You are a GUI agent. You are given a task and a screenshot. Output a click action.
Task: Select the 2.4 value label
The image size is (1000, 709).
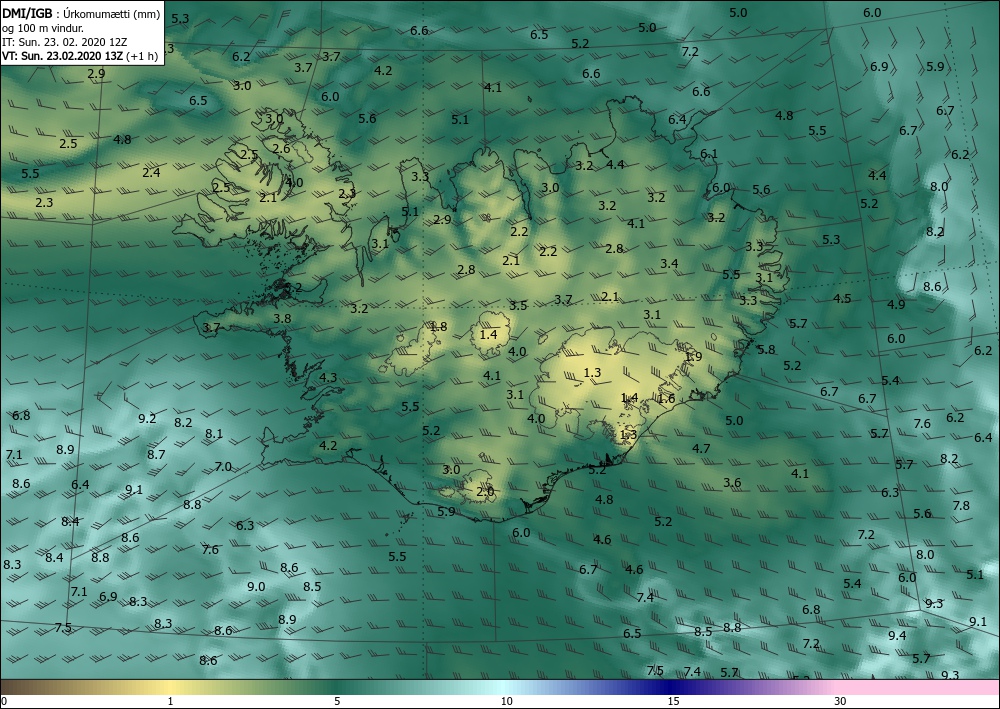click(x=151, y=173)
